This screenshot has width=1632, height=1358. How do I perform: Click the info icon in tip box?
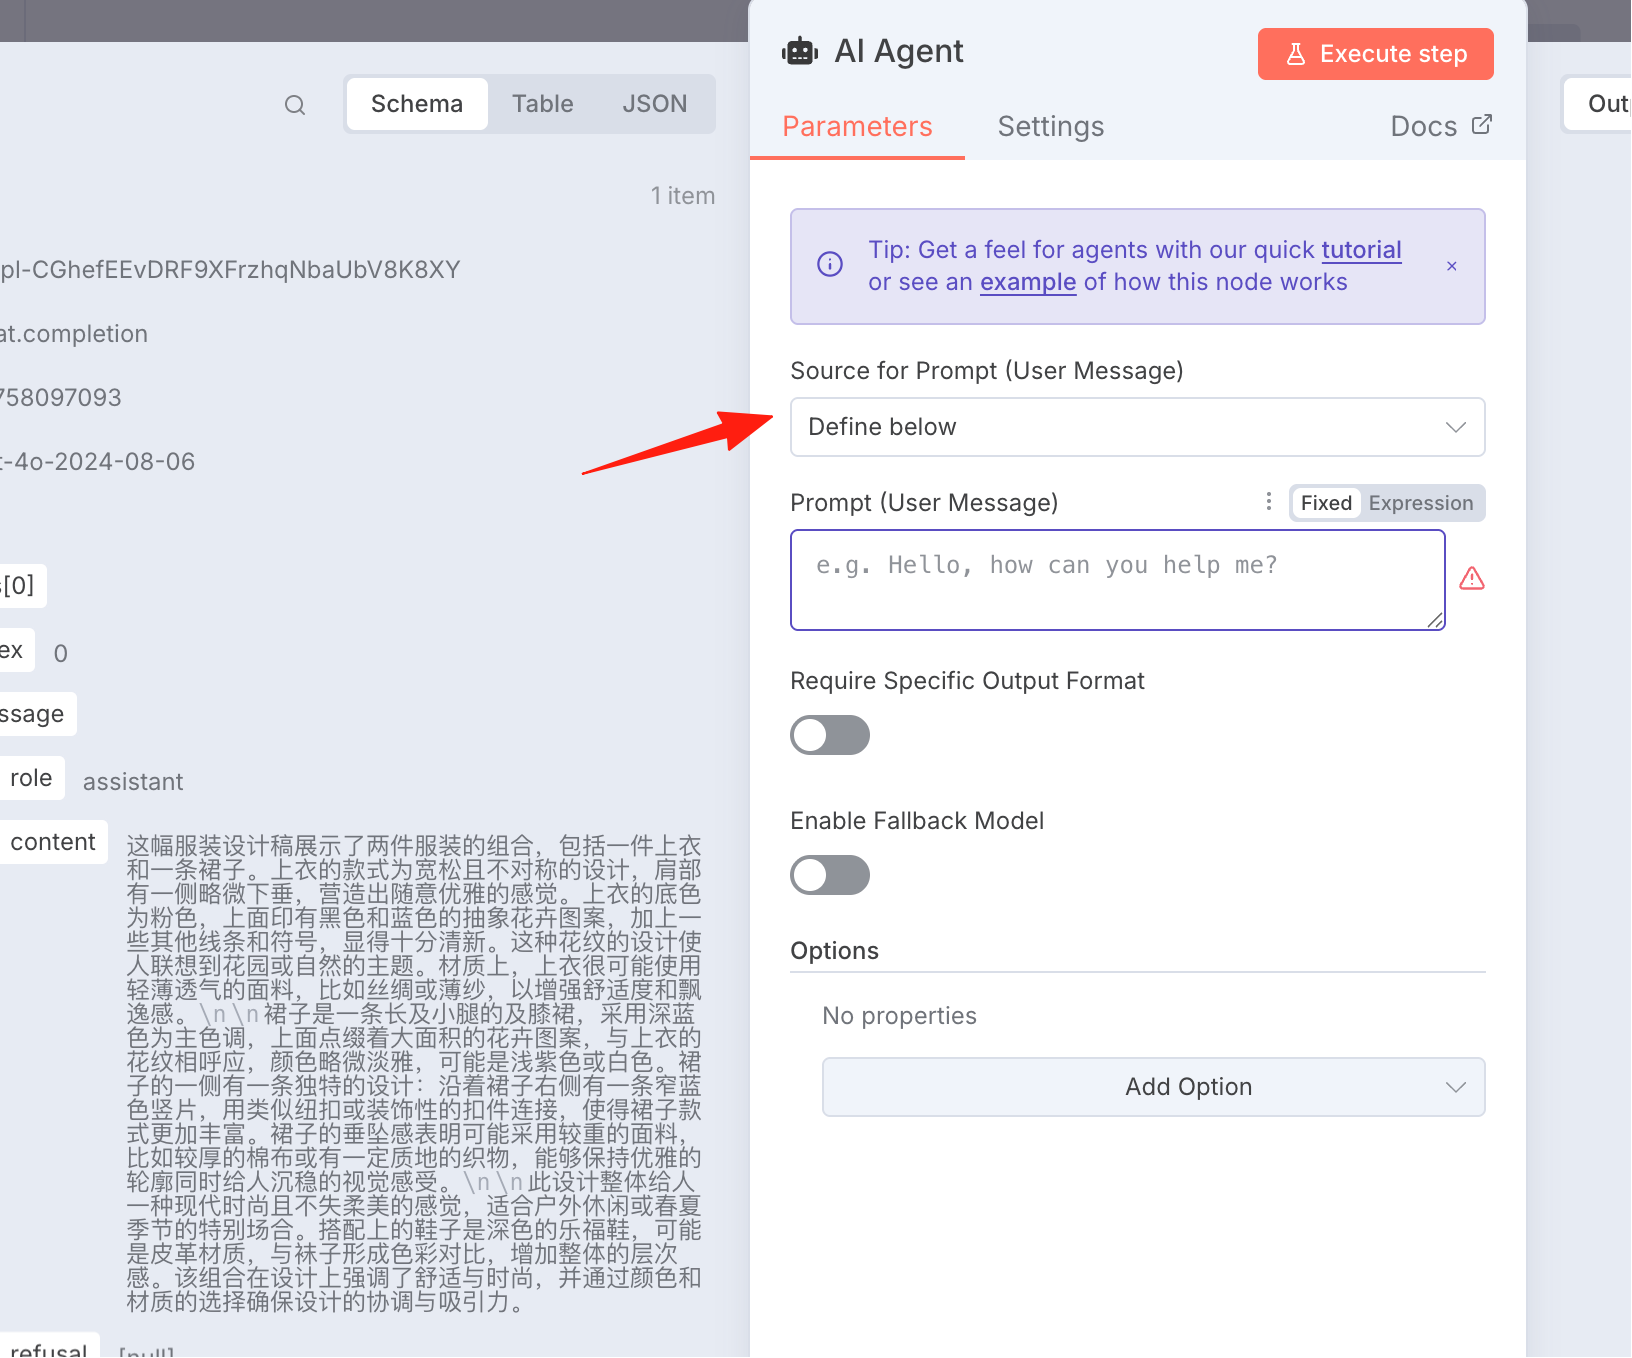pyautogui.click(x=830, y=264)
